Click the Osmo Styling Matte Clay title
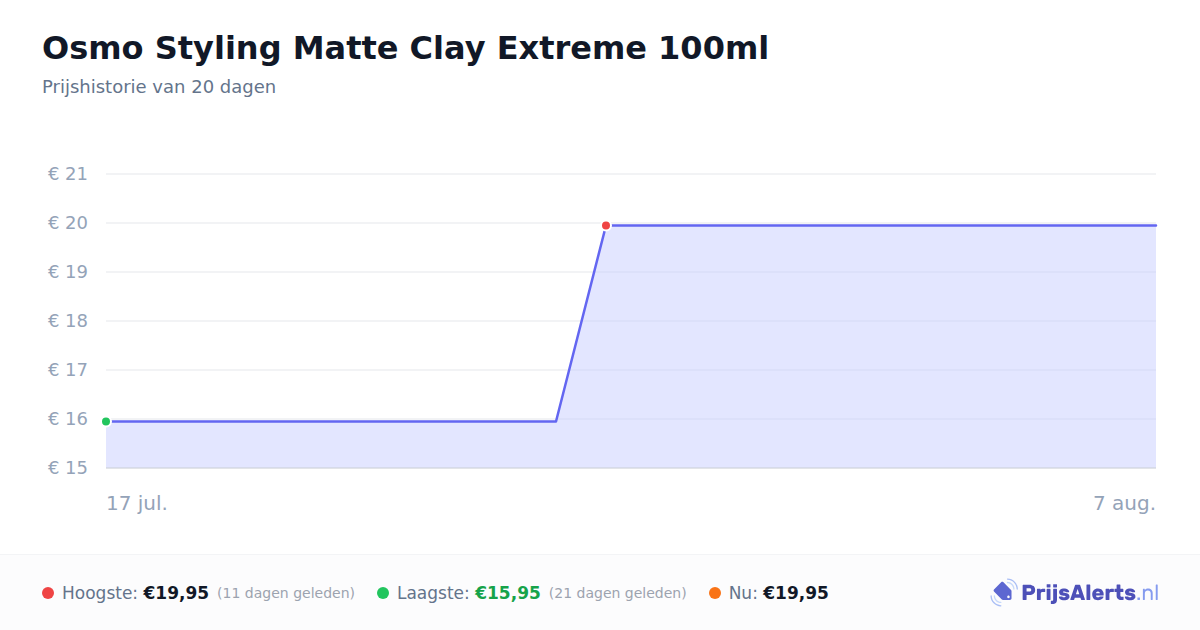The width and height of the screenshot is (1200, 630). coord(405,48)
